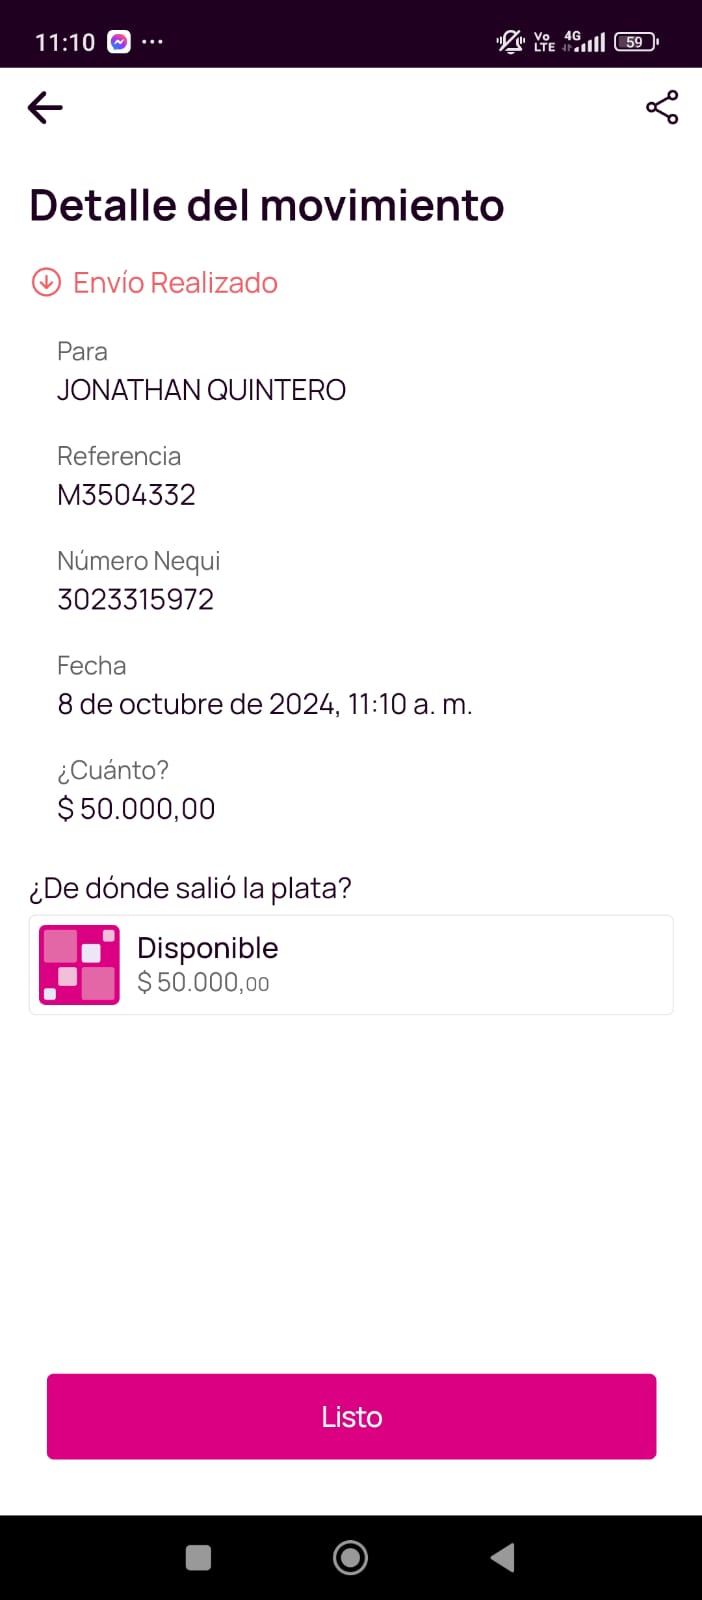Tap the back arrow icon
Viewport: 702px width, 1600px height.
[45, 107]
